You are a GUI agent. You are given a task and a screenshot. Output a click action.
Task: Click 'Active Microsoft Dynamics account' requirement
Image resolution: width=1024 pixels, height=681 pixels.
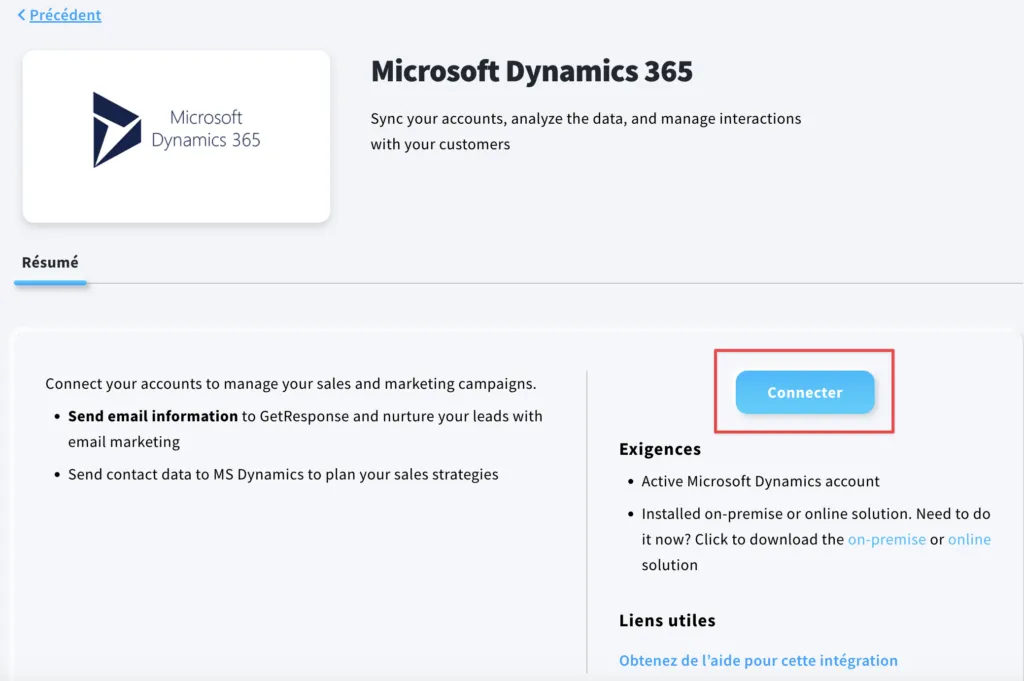(760, 481)
